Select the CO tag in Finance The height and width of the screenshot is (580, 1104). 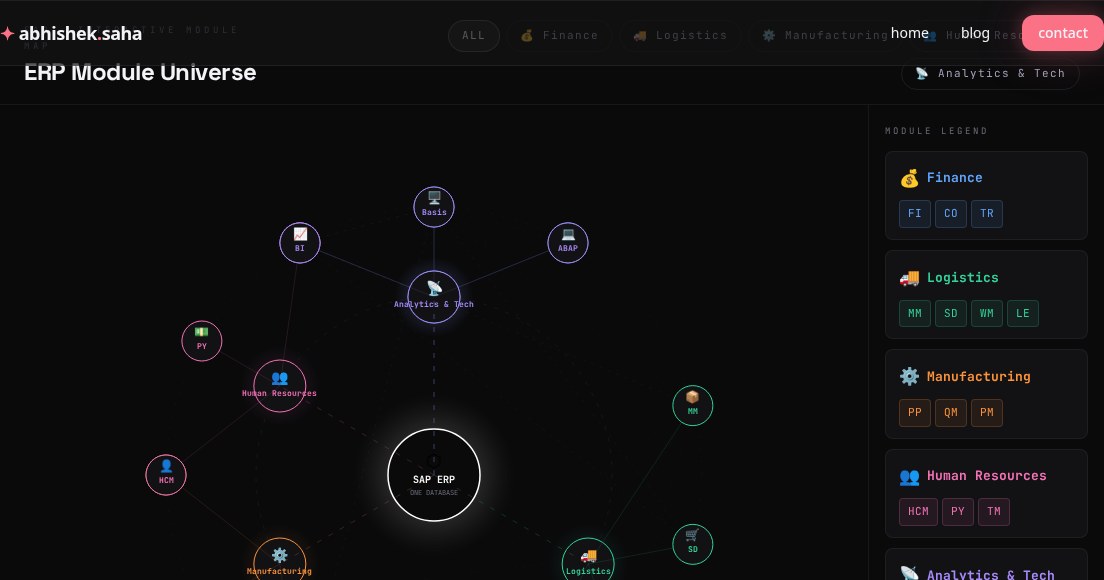[951, 214]
